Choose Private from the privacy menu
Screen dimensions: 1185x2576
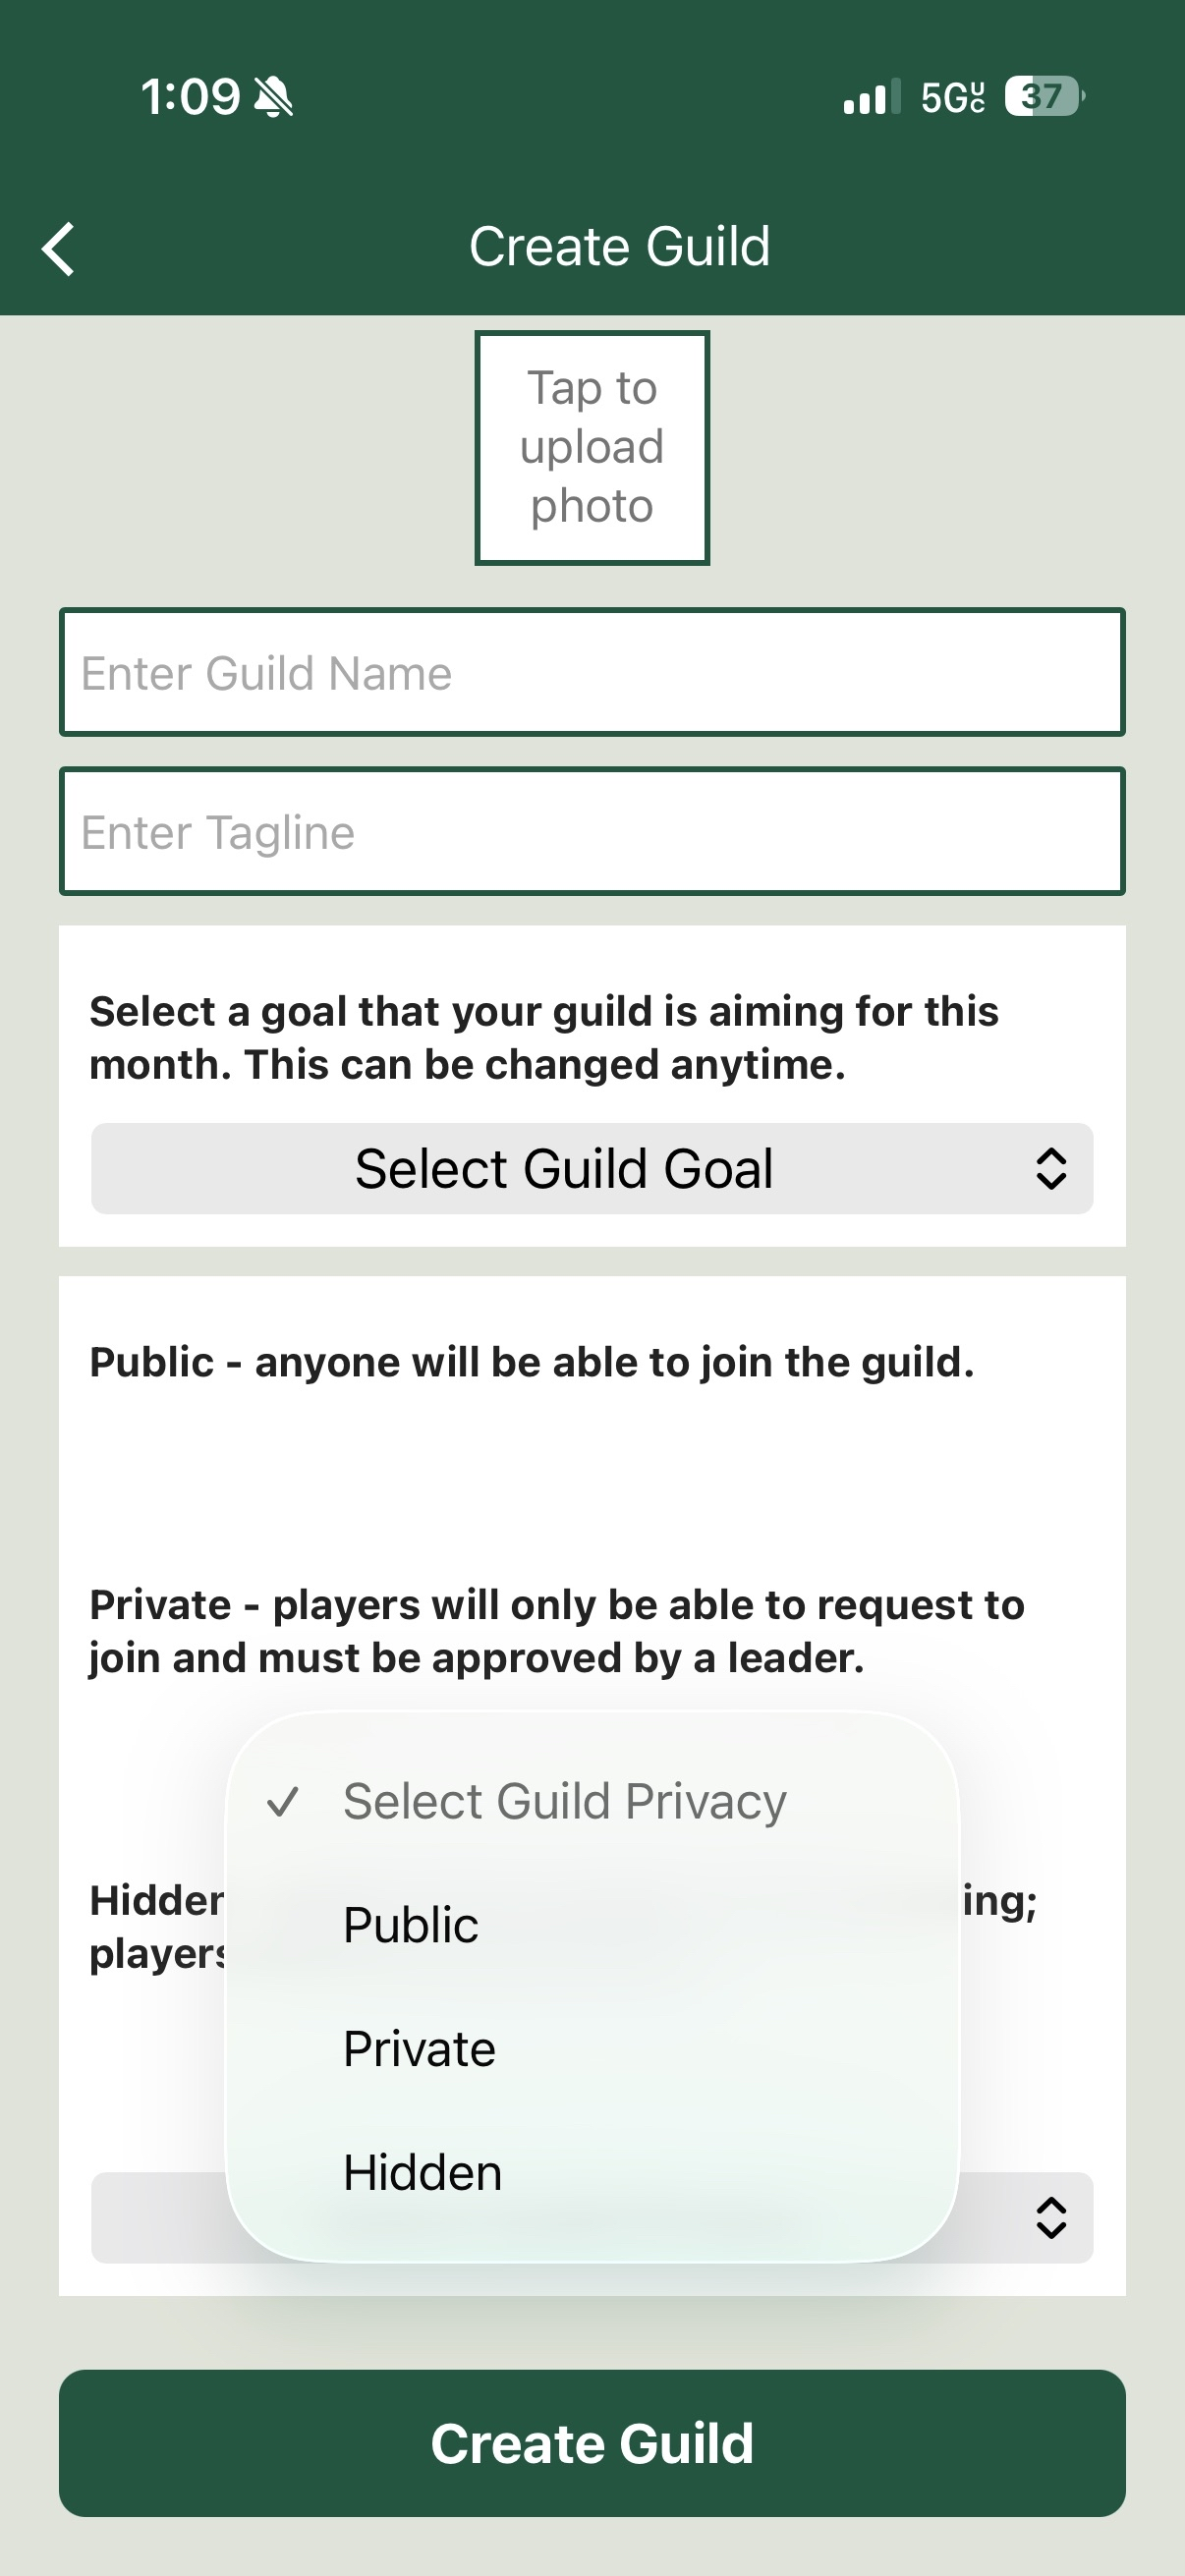pos(419,2049)
